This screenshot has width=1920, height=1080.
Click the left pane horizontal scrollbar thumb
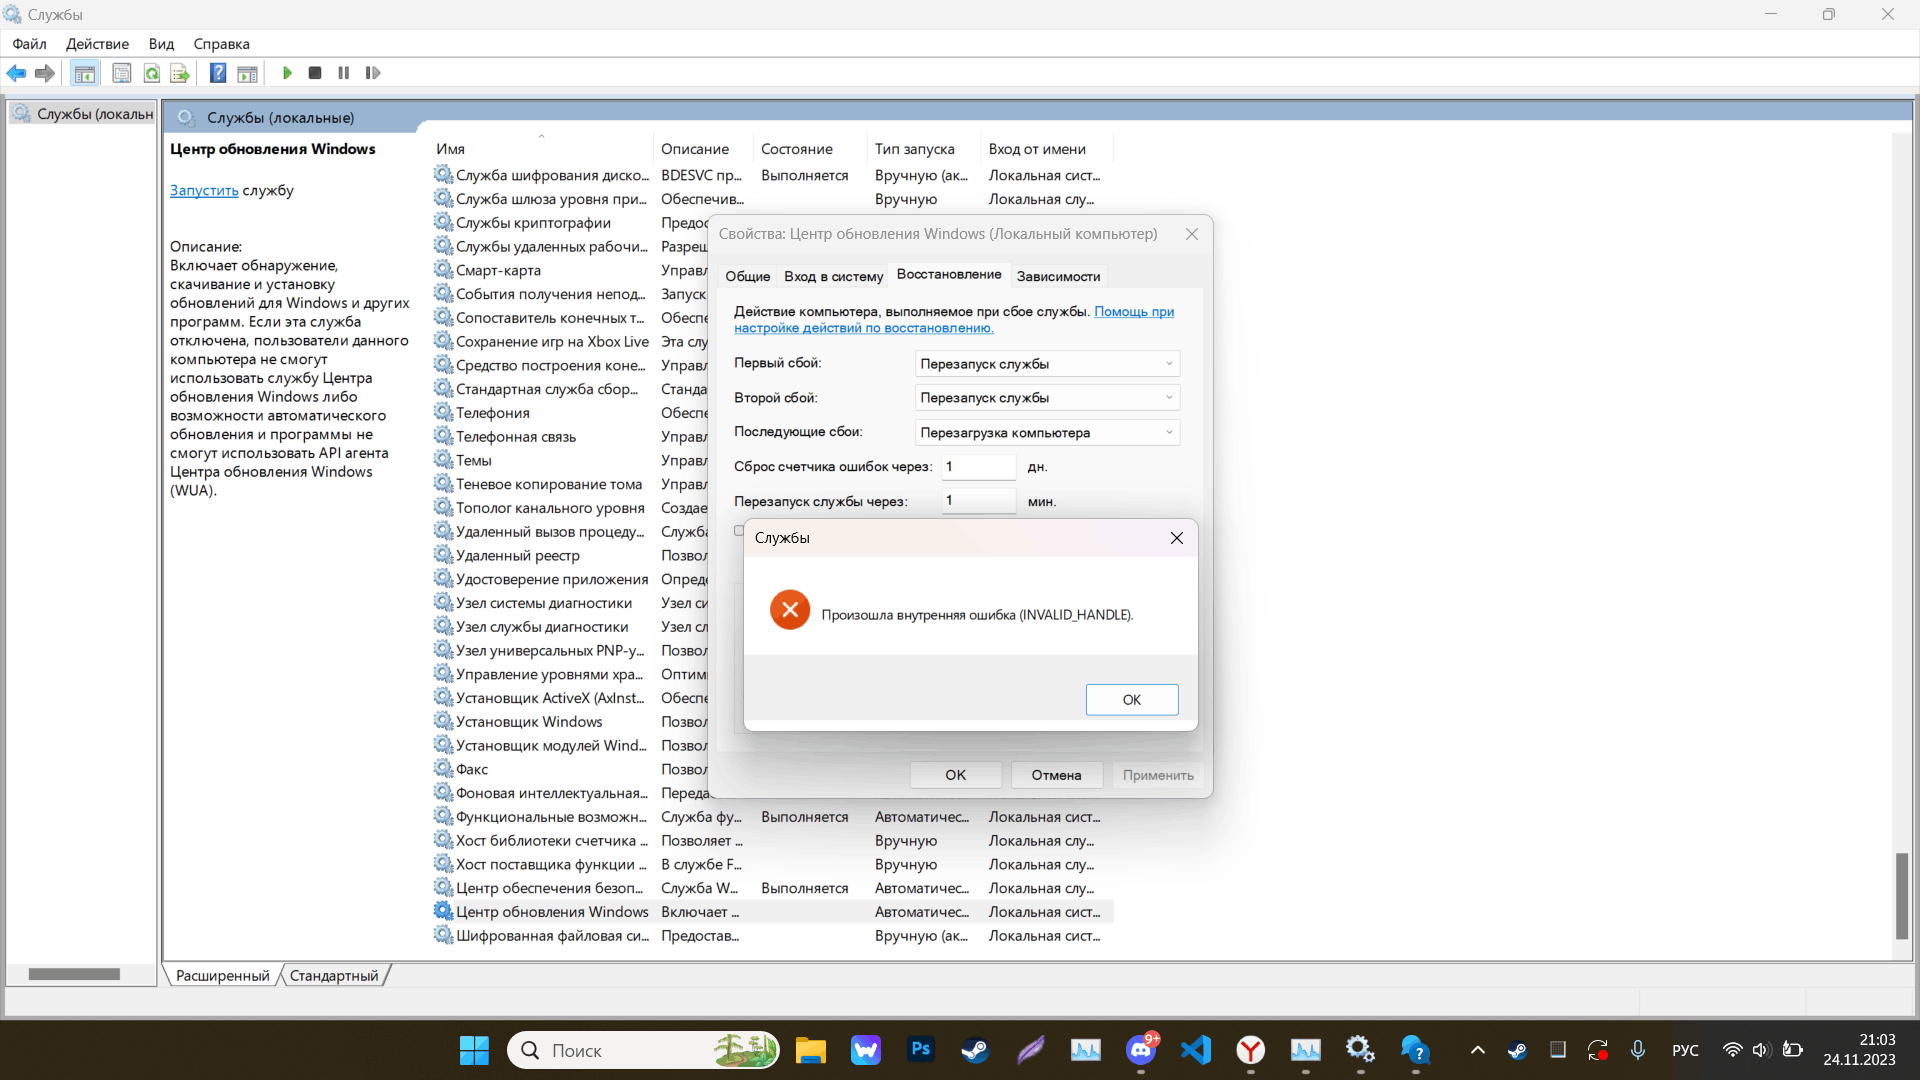click(74, 974)
